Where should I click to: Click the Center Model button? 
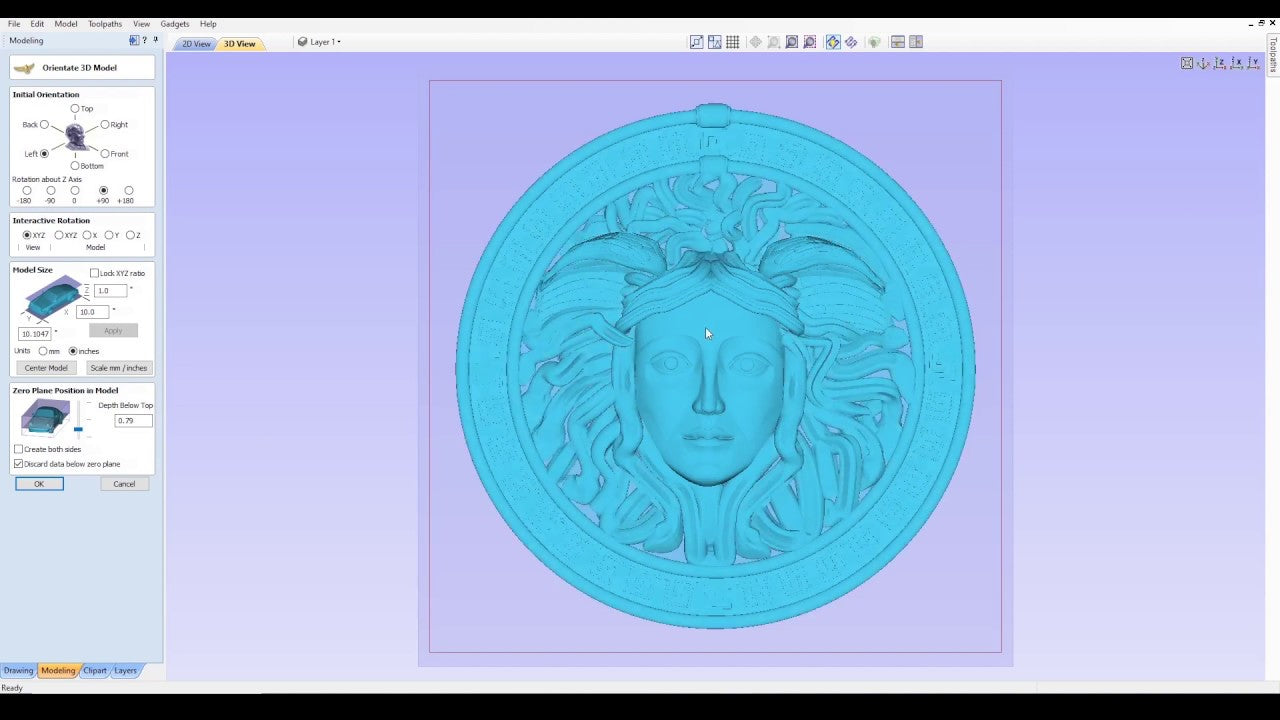(45, 367)
